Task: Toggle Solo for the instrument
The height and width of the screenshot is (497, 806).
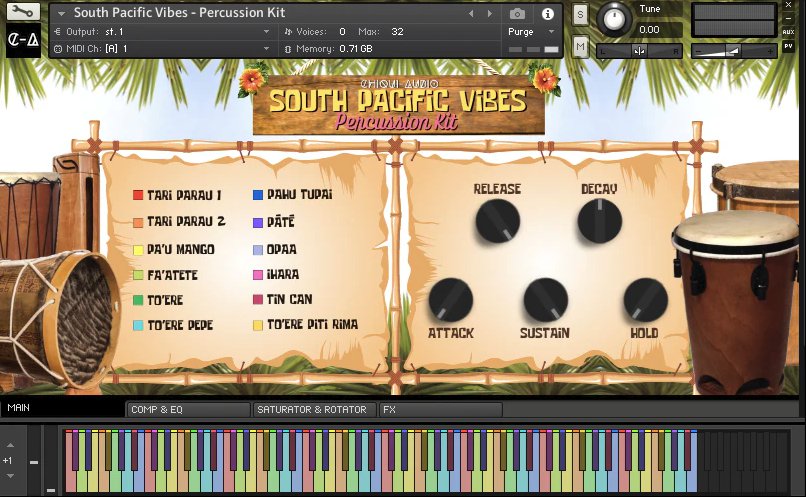Action: click(581, 14)
